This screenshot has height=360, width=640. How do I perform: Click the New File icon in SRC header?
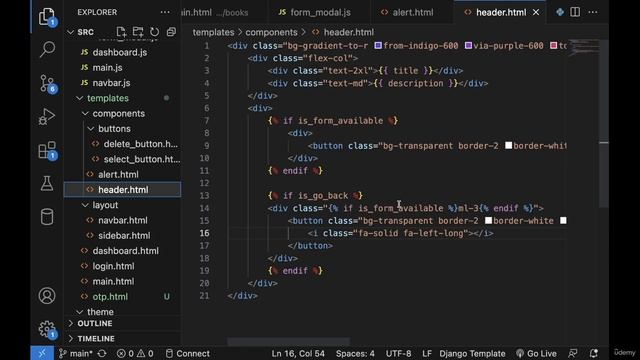click(121, 32)
